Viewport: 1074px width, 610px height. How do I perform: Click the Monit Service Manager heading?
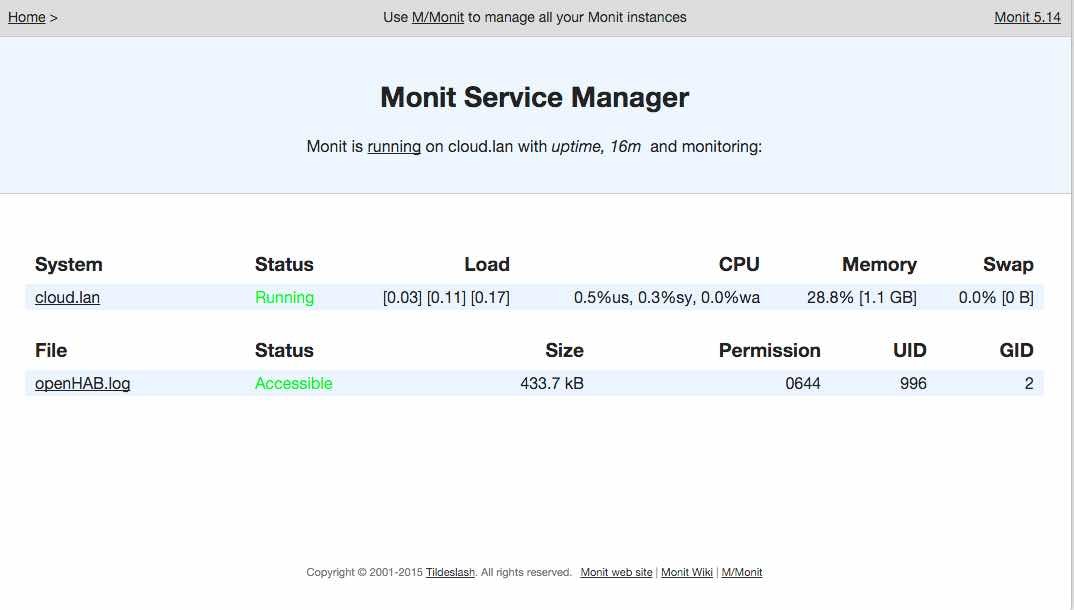tap(534, 98)
